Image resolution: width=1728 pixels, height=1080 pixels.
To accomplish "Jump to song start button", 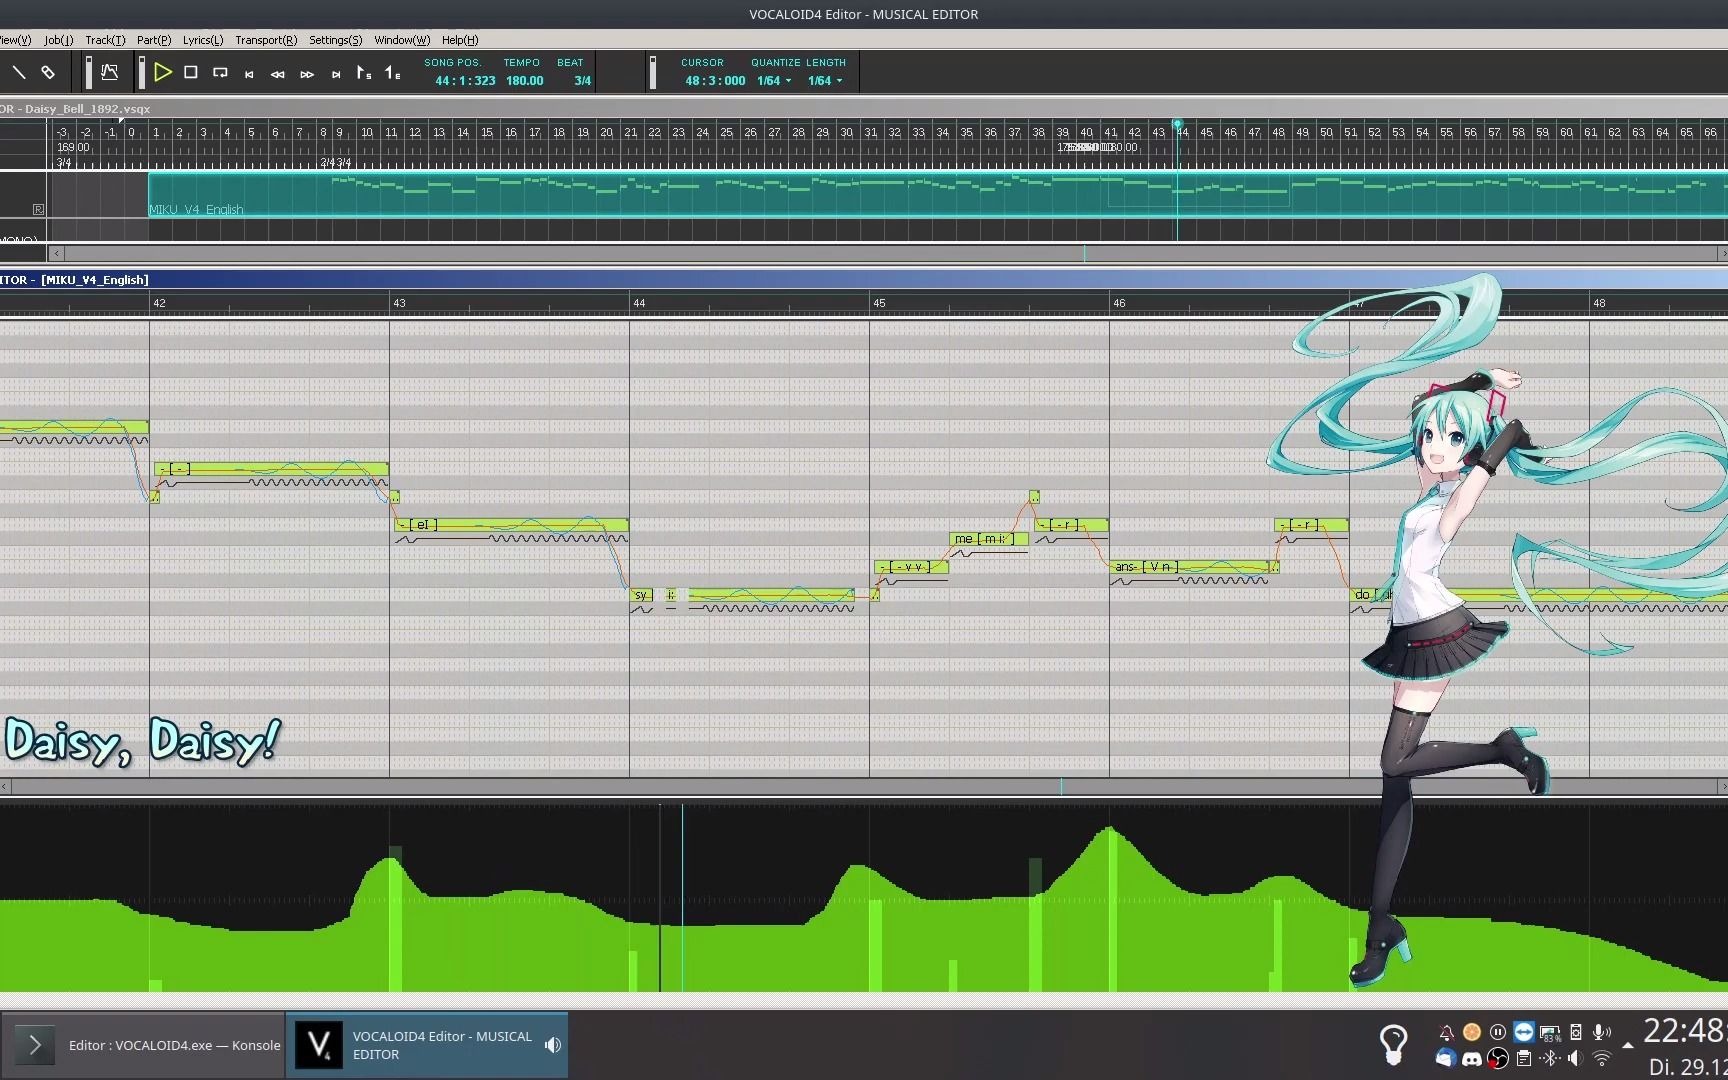I will coord(249,74).
